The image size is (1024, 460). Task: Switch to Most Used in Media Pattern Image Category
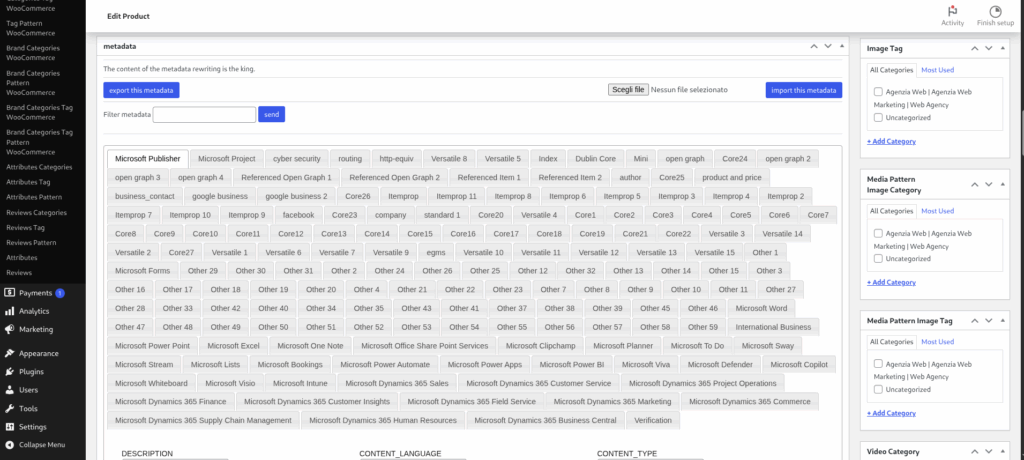937,211
